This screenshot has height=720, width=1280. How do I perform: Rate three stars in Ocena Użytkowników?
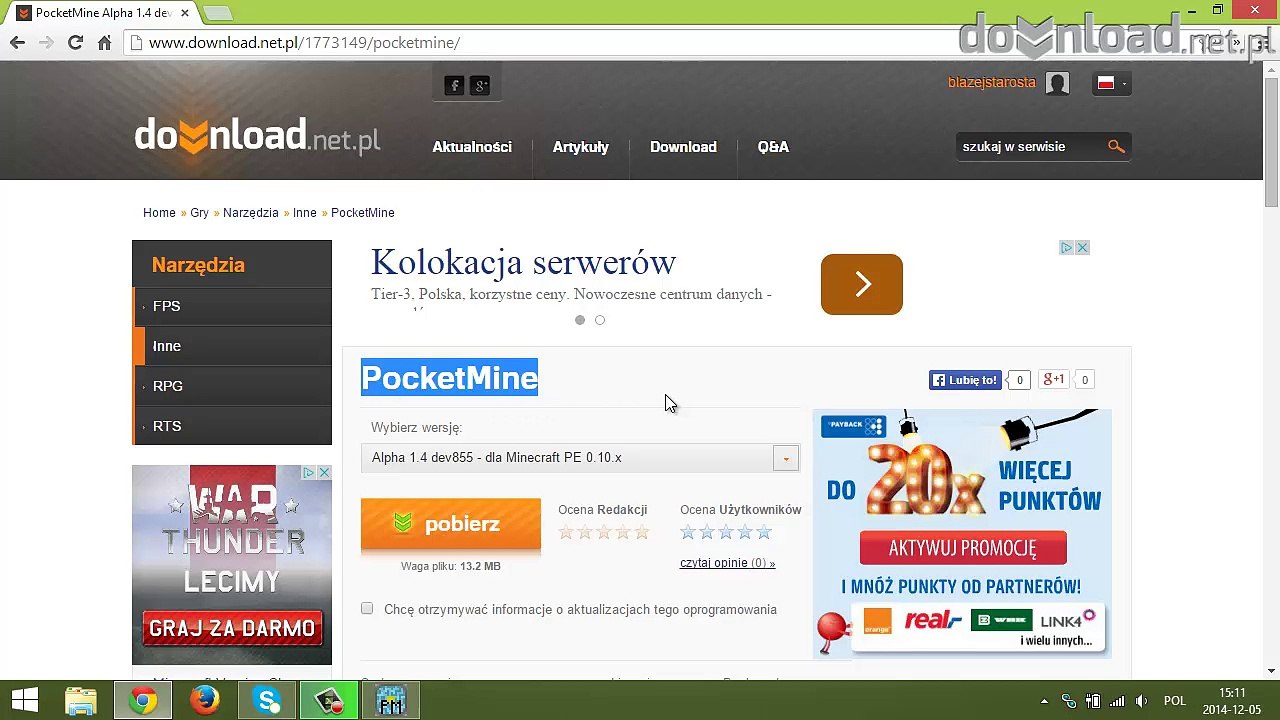click(726, 532)
